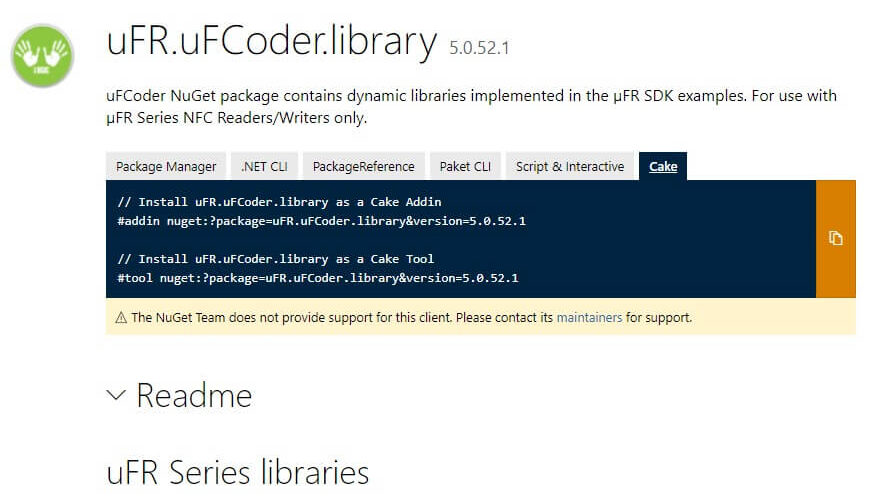Viewport: 875px width, 500px height.
Task: Click the green uFR hands package logo
Action: coord(42,56)
